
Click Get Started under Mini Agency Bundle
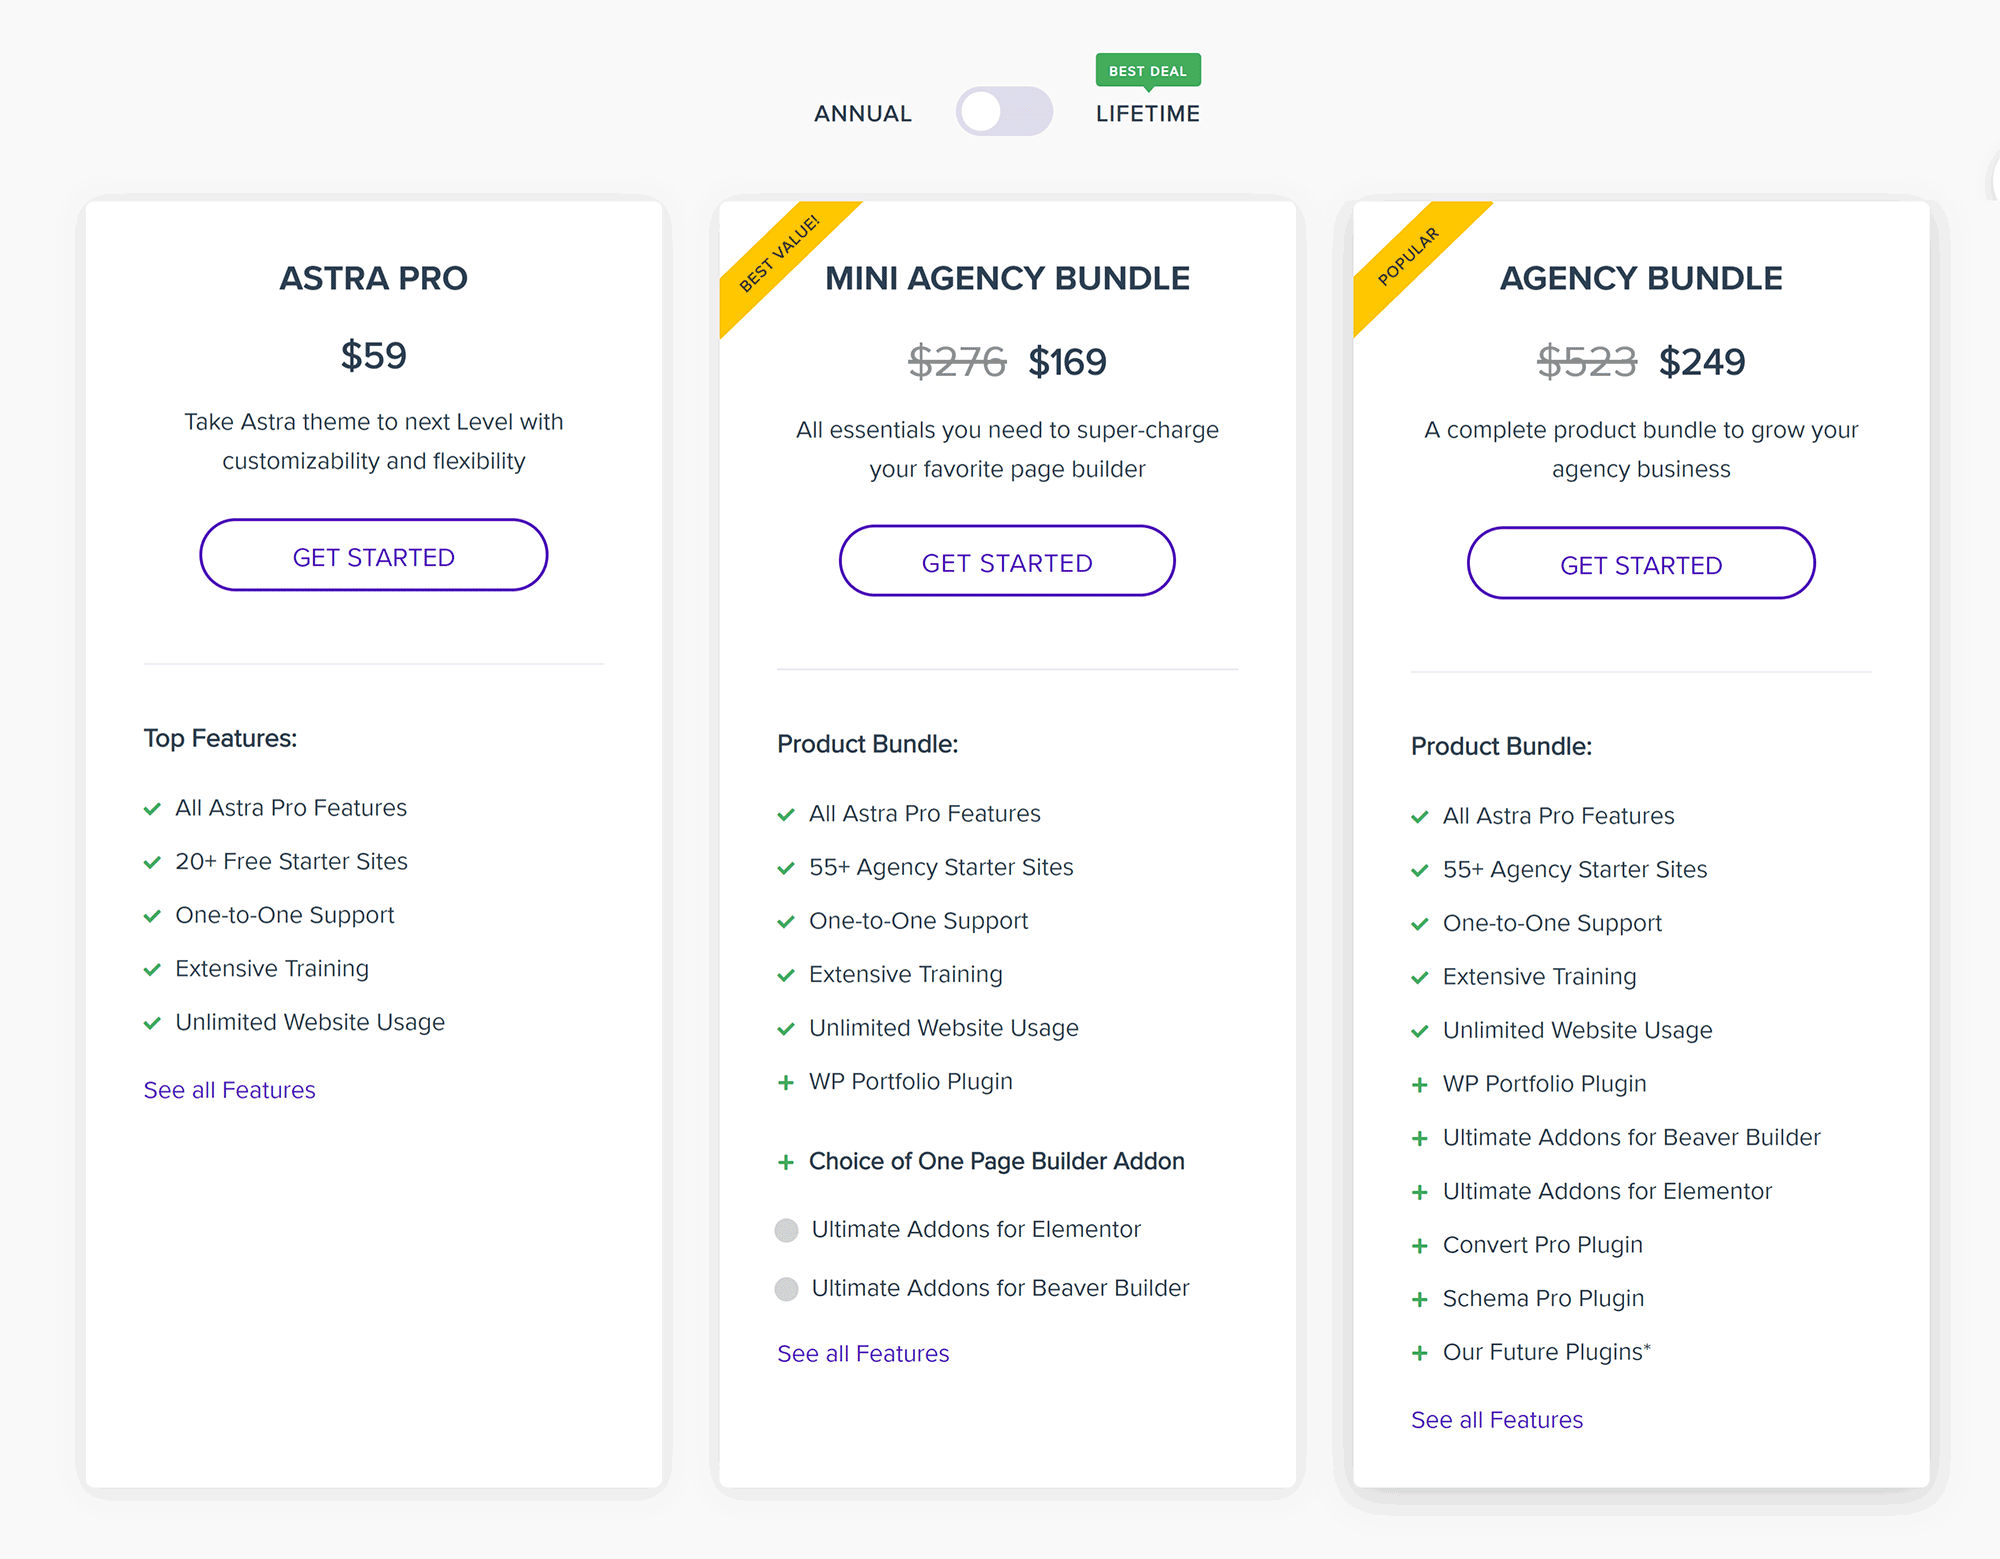(x=1007, y=561)
